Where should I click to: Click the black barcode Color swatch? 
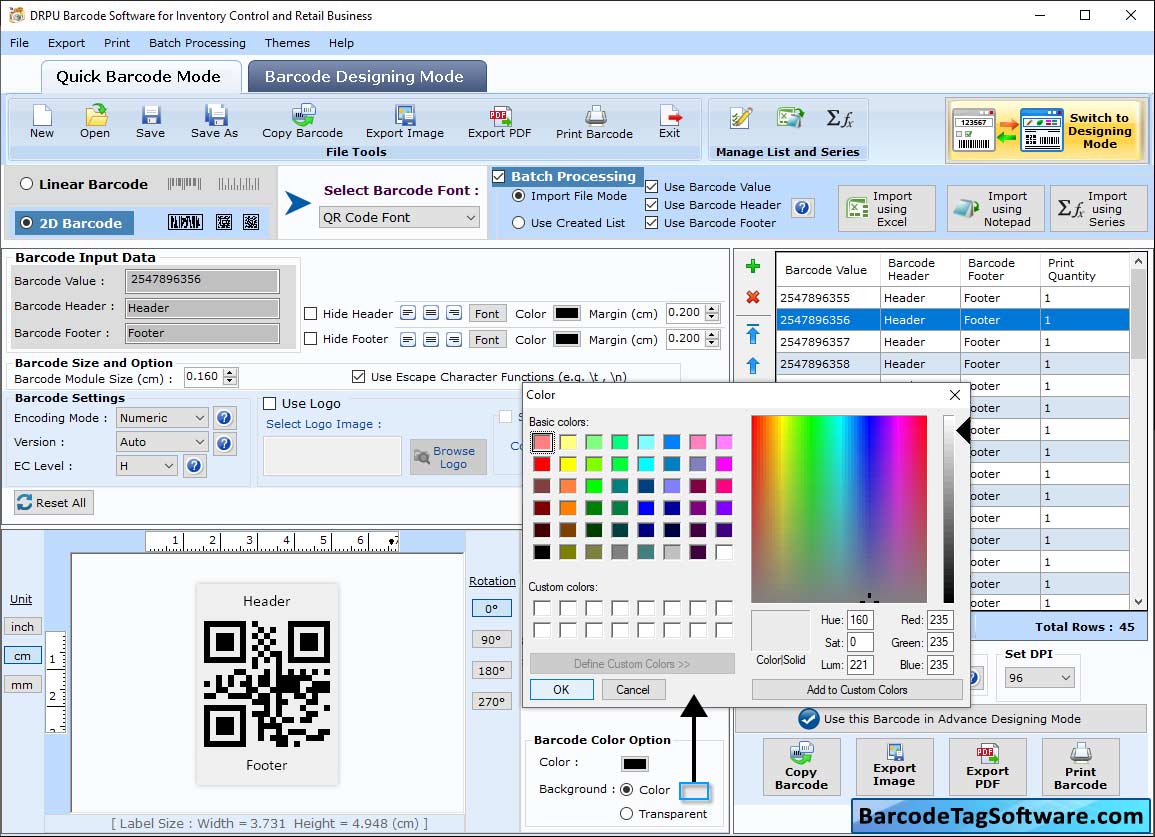634,763
